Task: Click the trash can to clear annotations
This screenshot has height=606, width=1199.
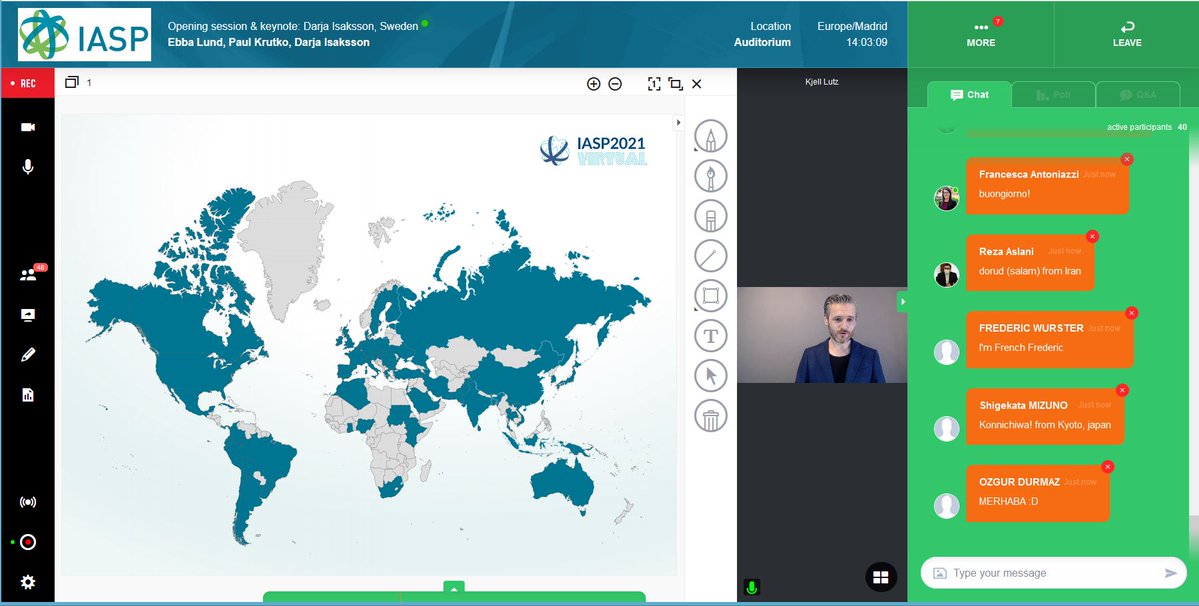Action: click(710, 416)
